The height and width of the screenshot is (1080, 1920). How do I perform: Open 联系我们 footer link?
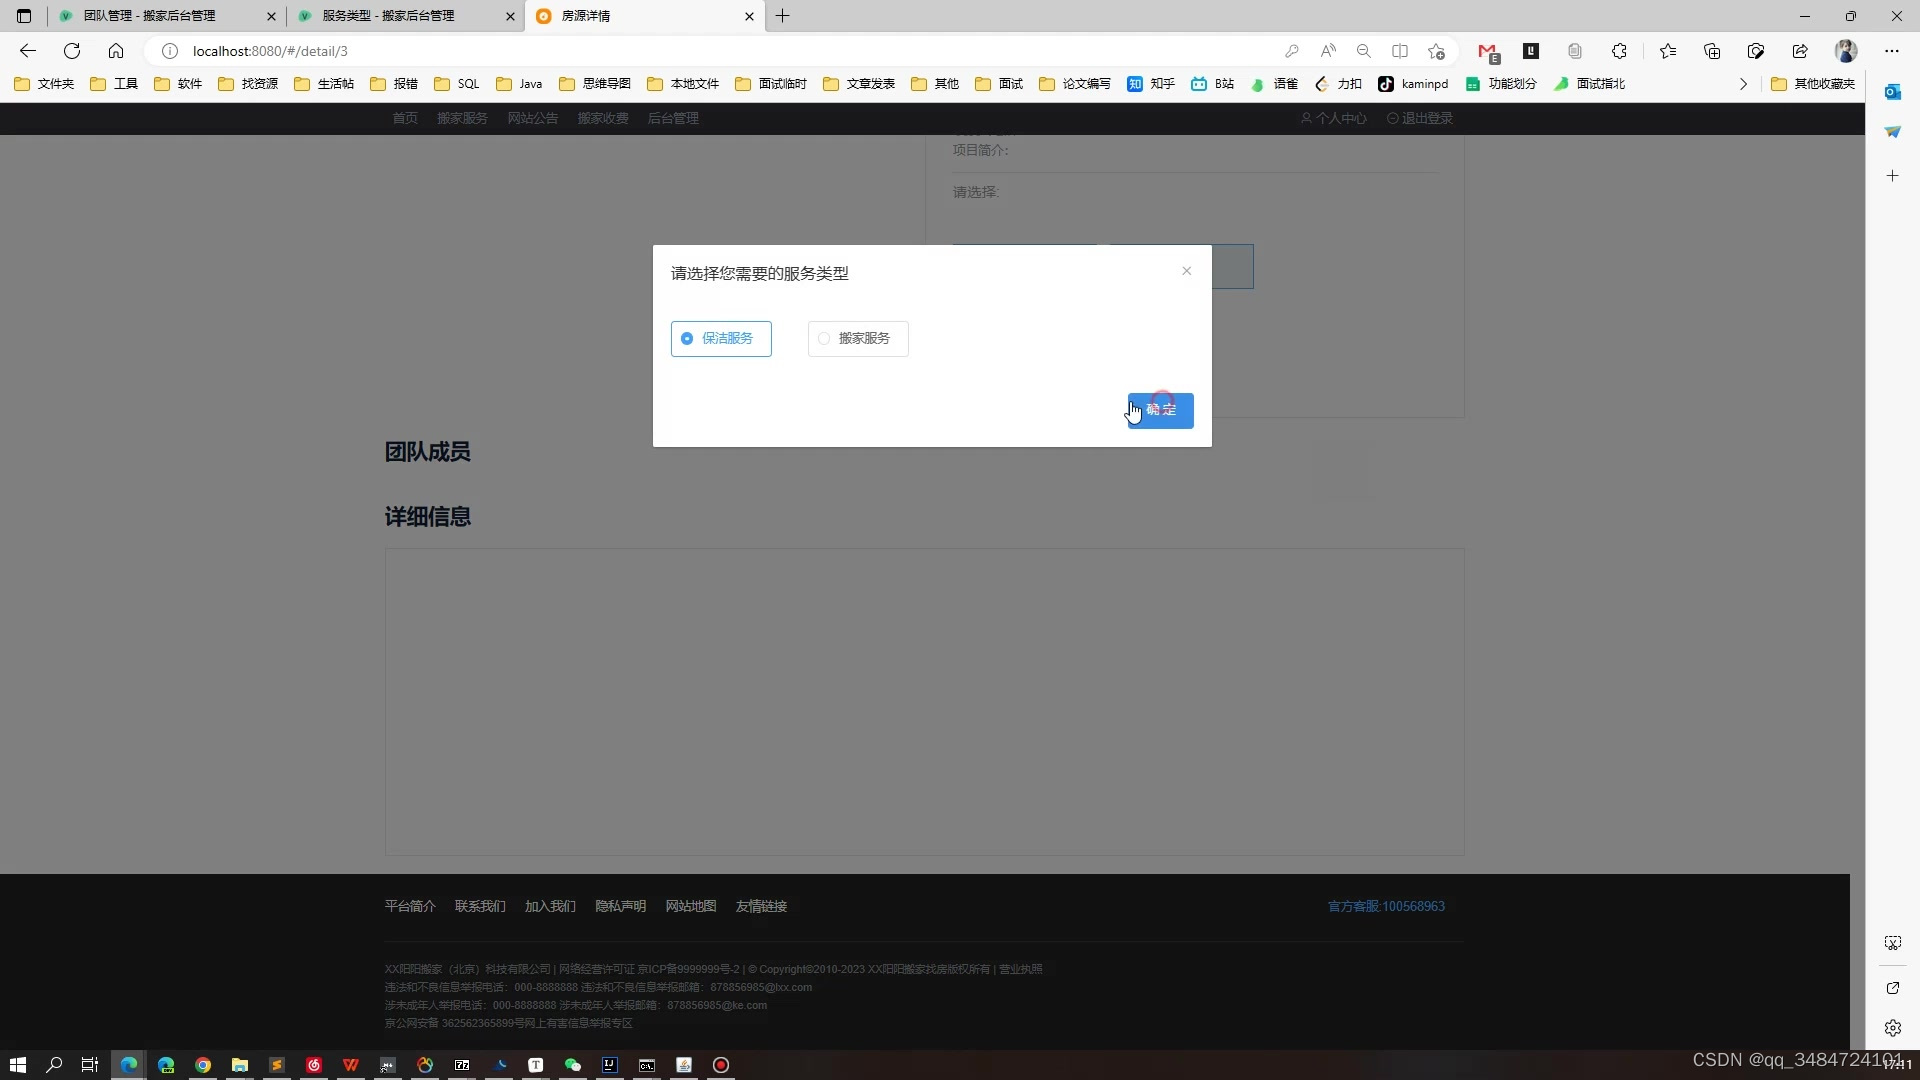(480, 907)
